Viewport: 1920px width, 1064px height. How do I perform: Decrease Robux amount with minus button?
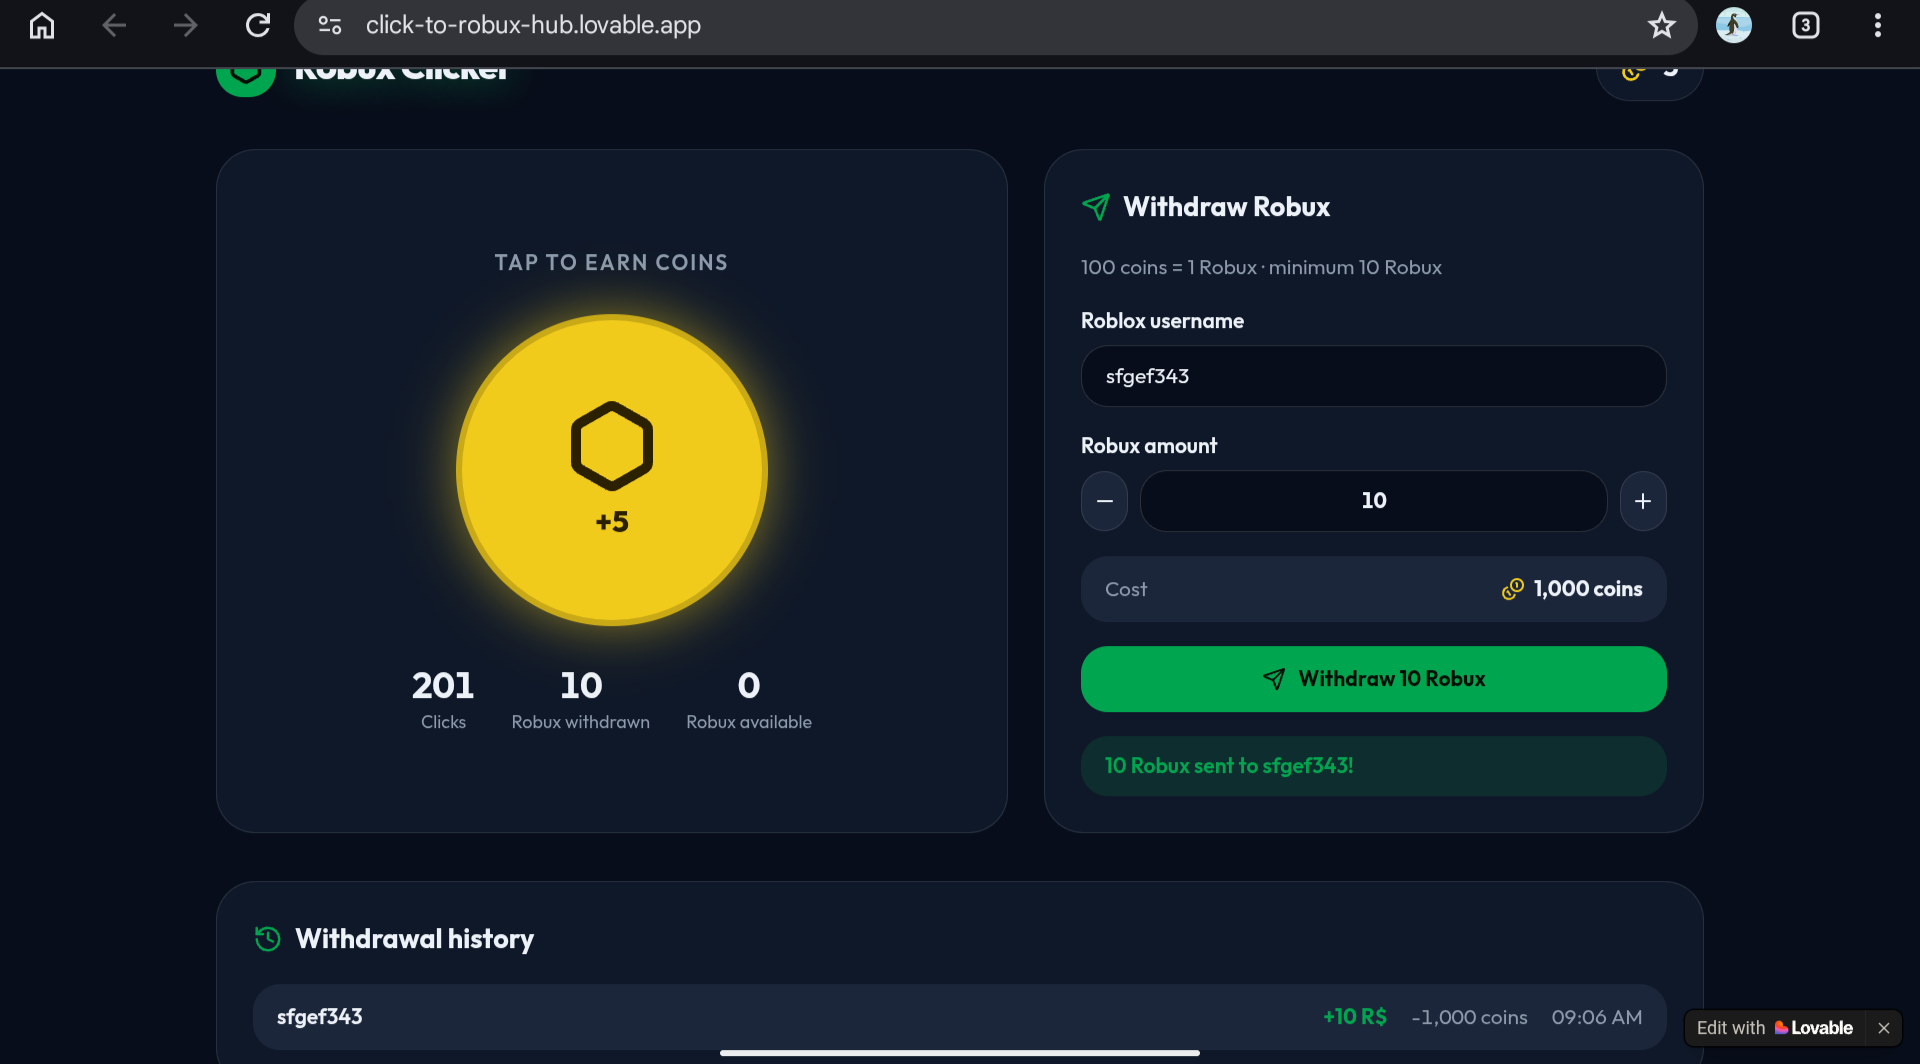(x=1104, y=501)
